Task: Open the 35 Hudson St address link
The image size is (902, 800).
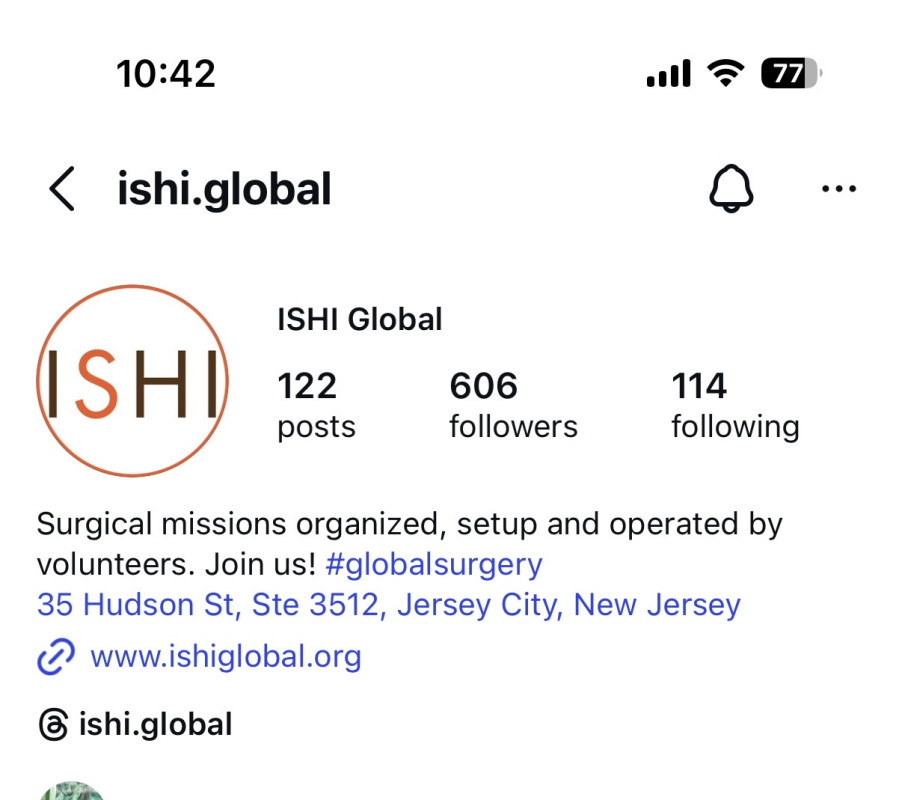Action: coord(389,605)
